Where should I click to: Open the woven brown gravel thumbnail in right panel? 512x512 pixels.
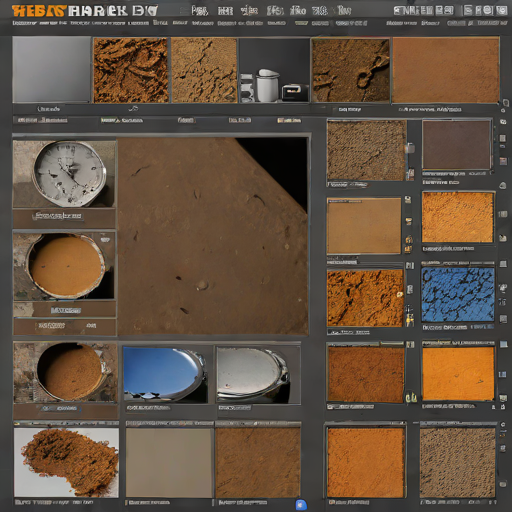(366, 151)
